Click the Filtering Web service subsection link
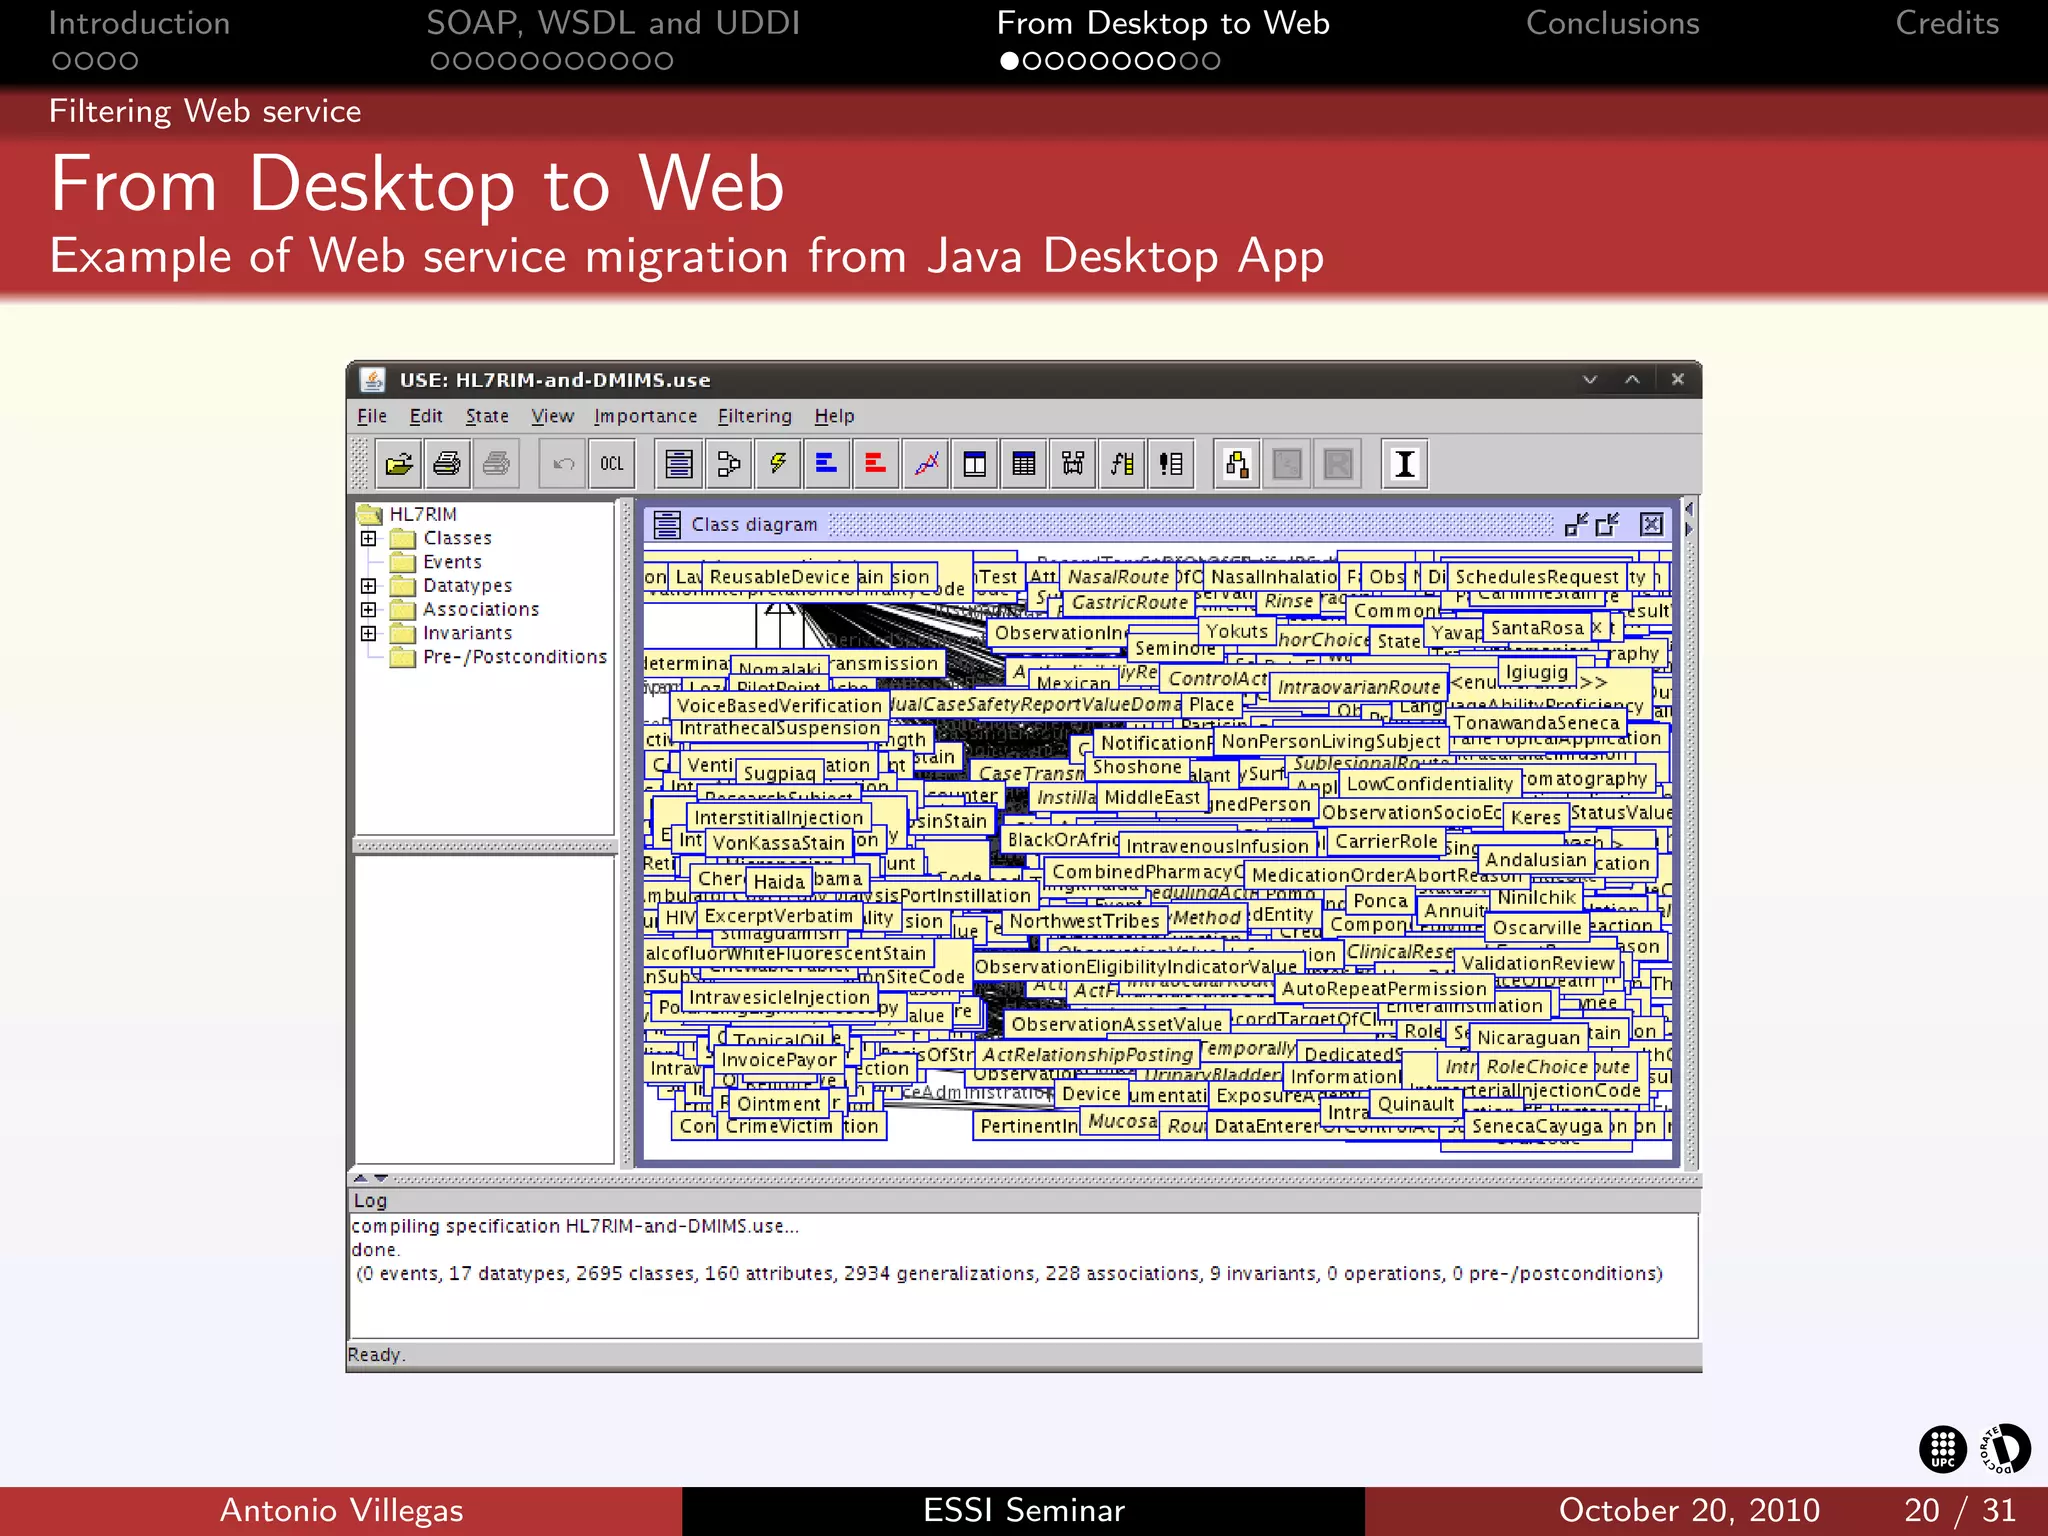Image resolution: width=2048 pixels, height=1536 pixels. pyautogui.click(x=205, y=111)
